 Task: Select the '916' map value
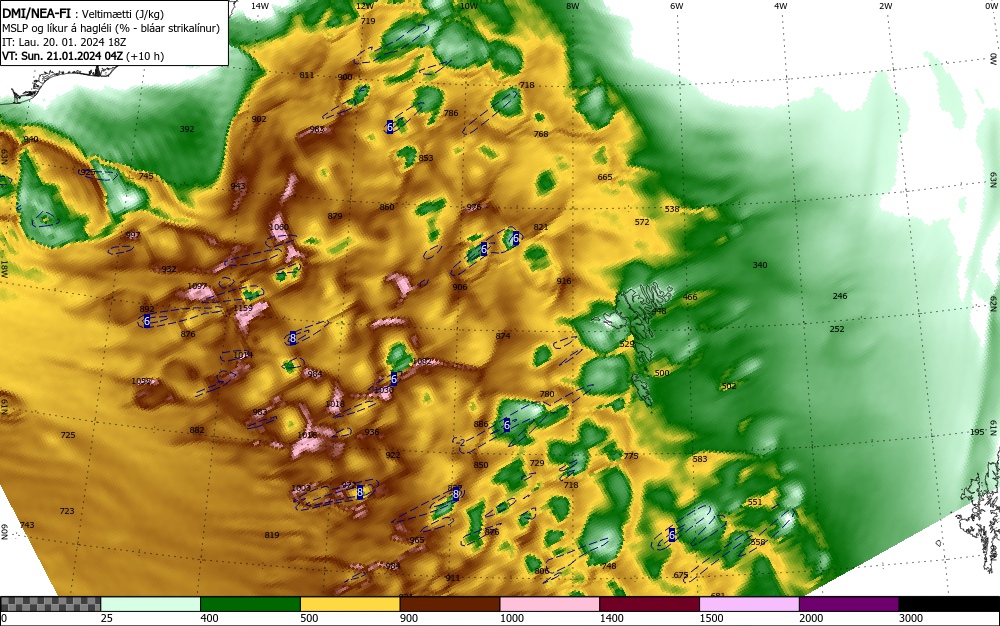564,282
